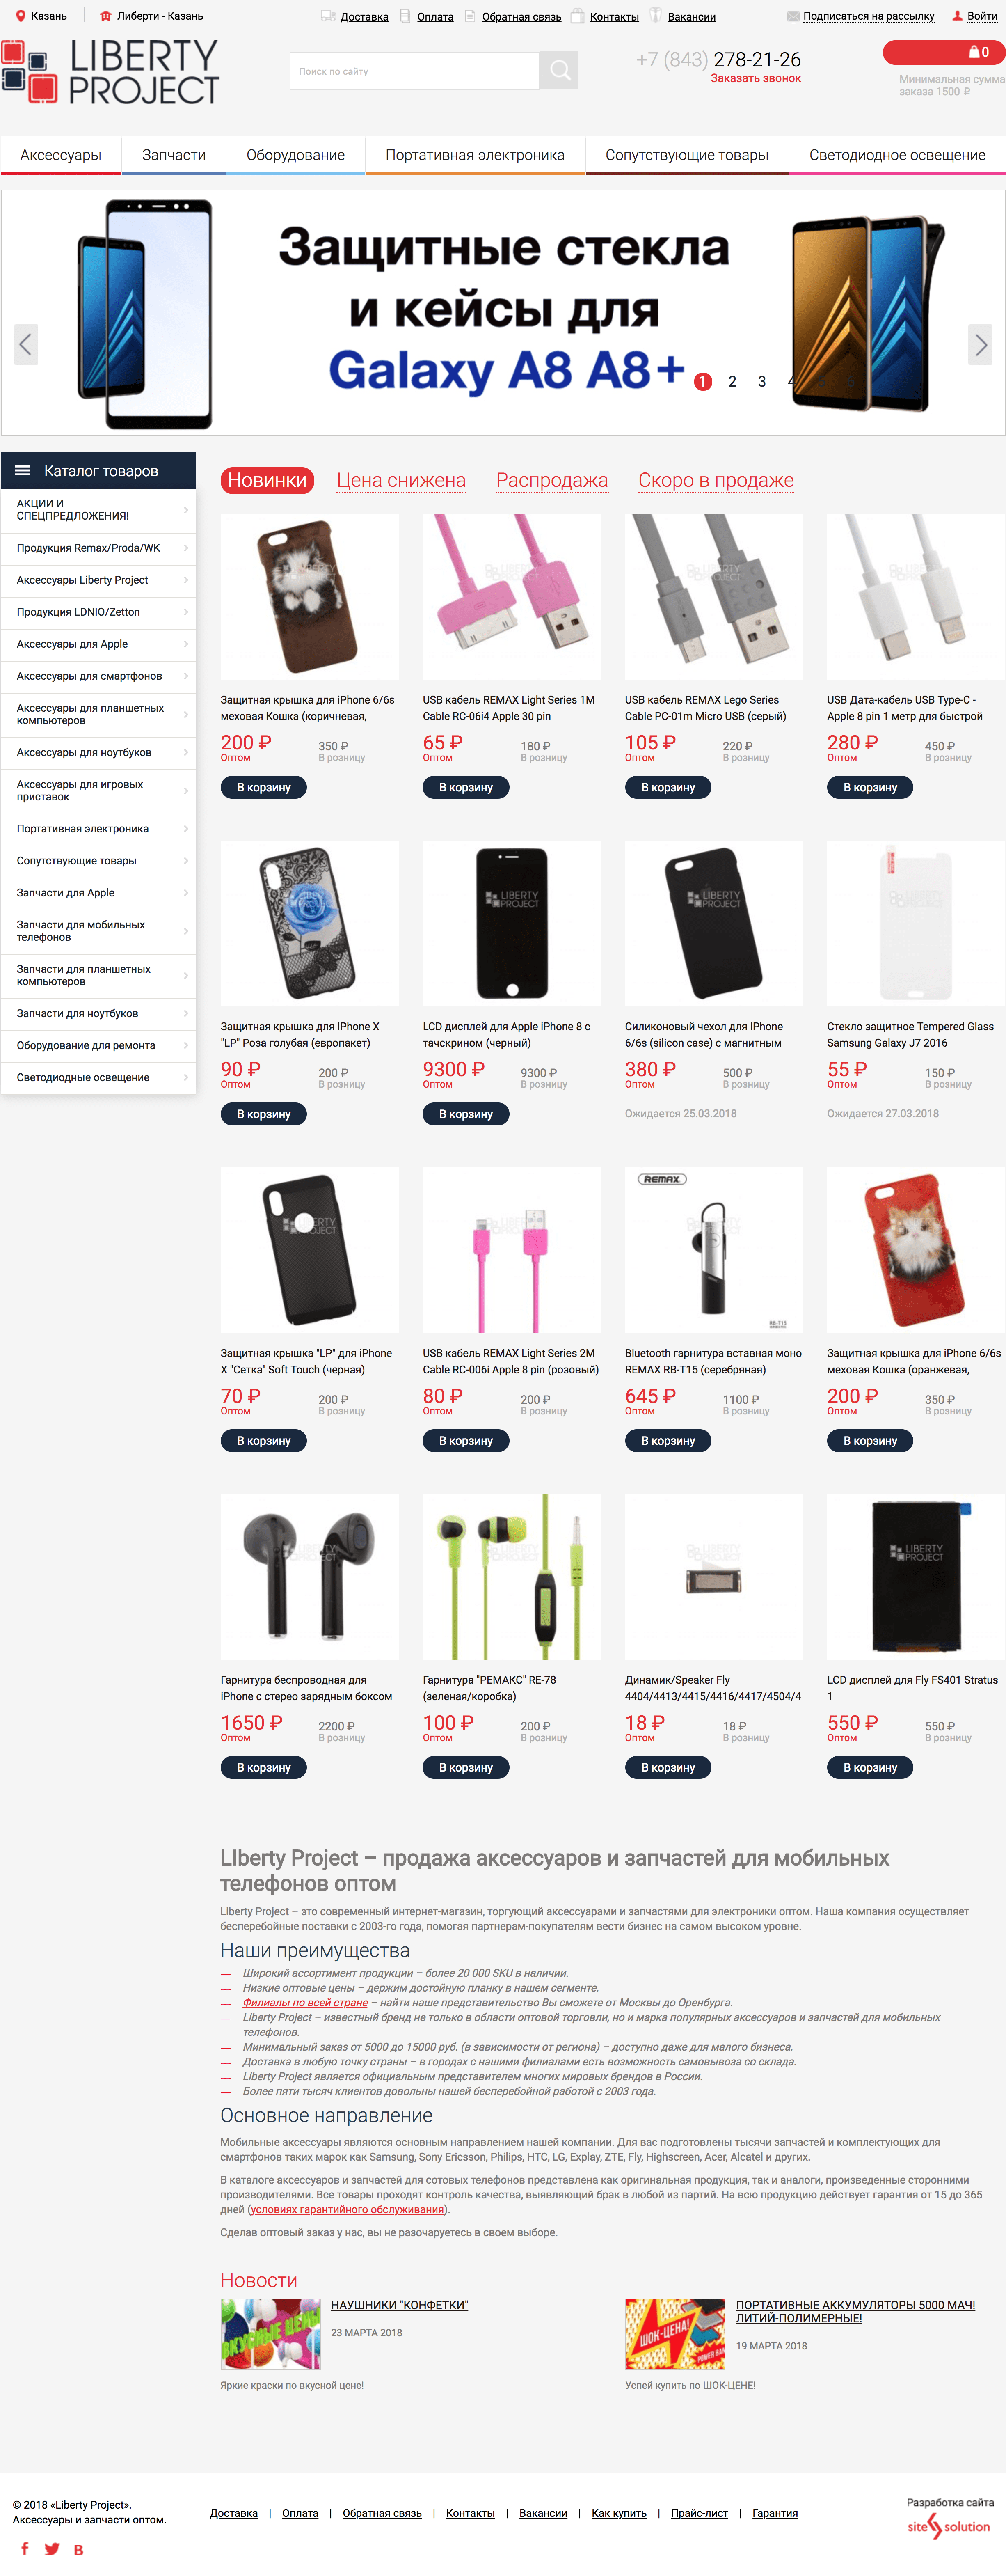Image resolution: width=1006 pixels, height=2576 pixels.
Task: Open Facebook icon in footer
Action: tap(25, 2549)
